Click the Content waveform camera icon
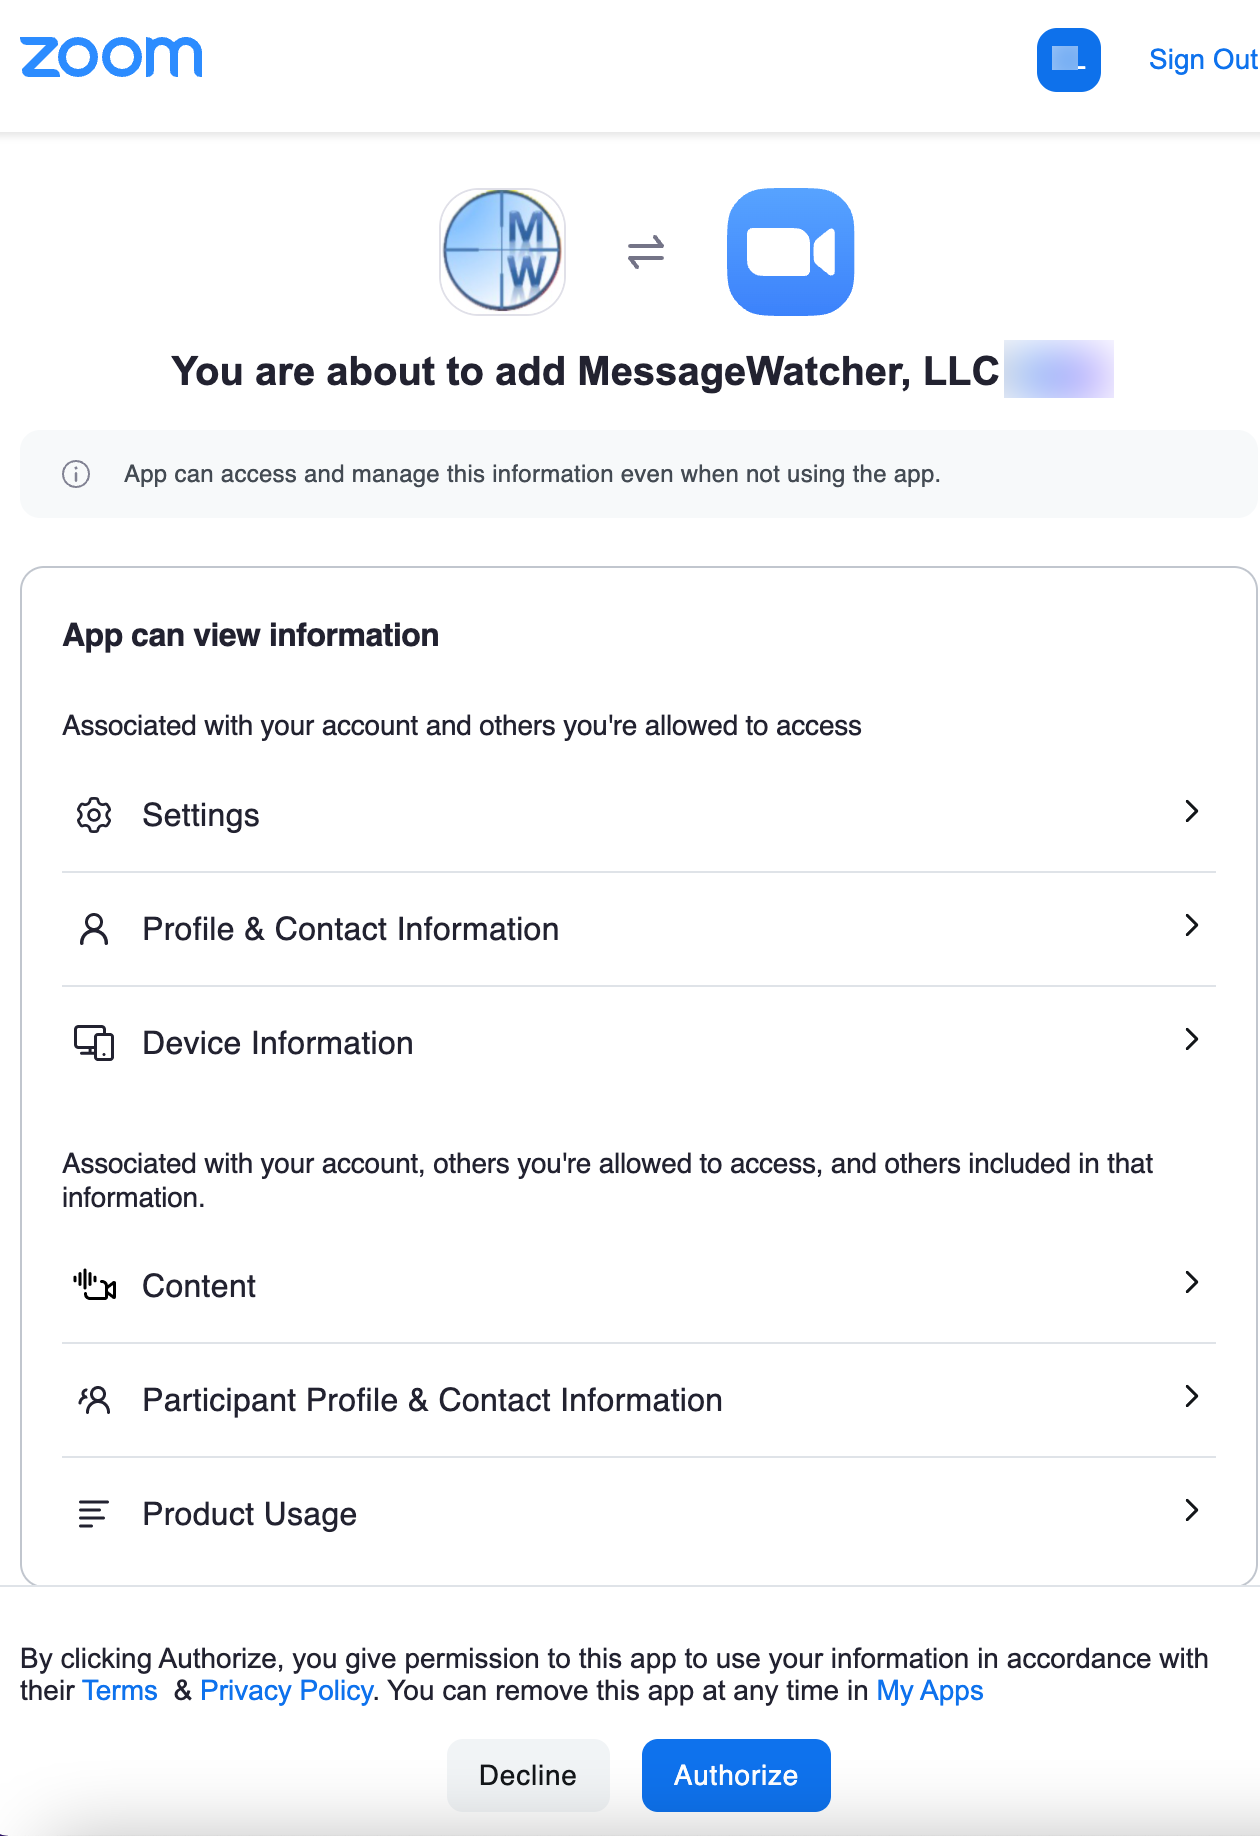The image size is (1260, 1836). (x=94, y=1285)
